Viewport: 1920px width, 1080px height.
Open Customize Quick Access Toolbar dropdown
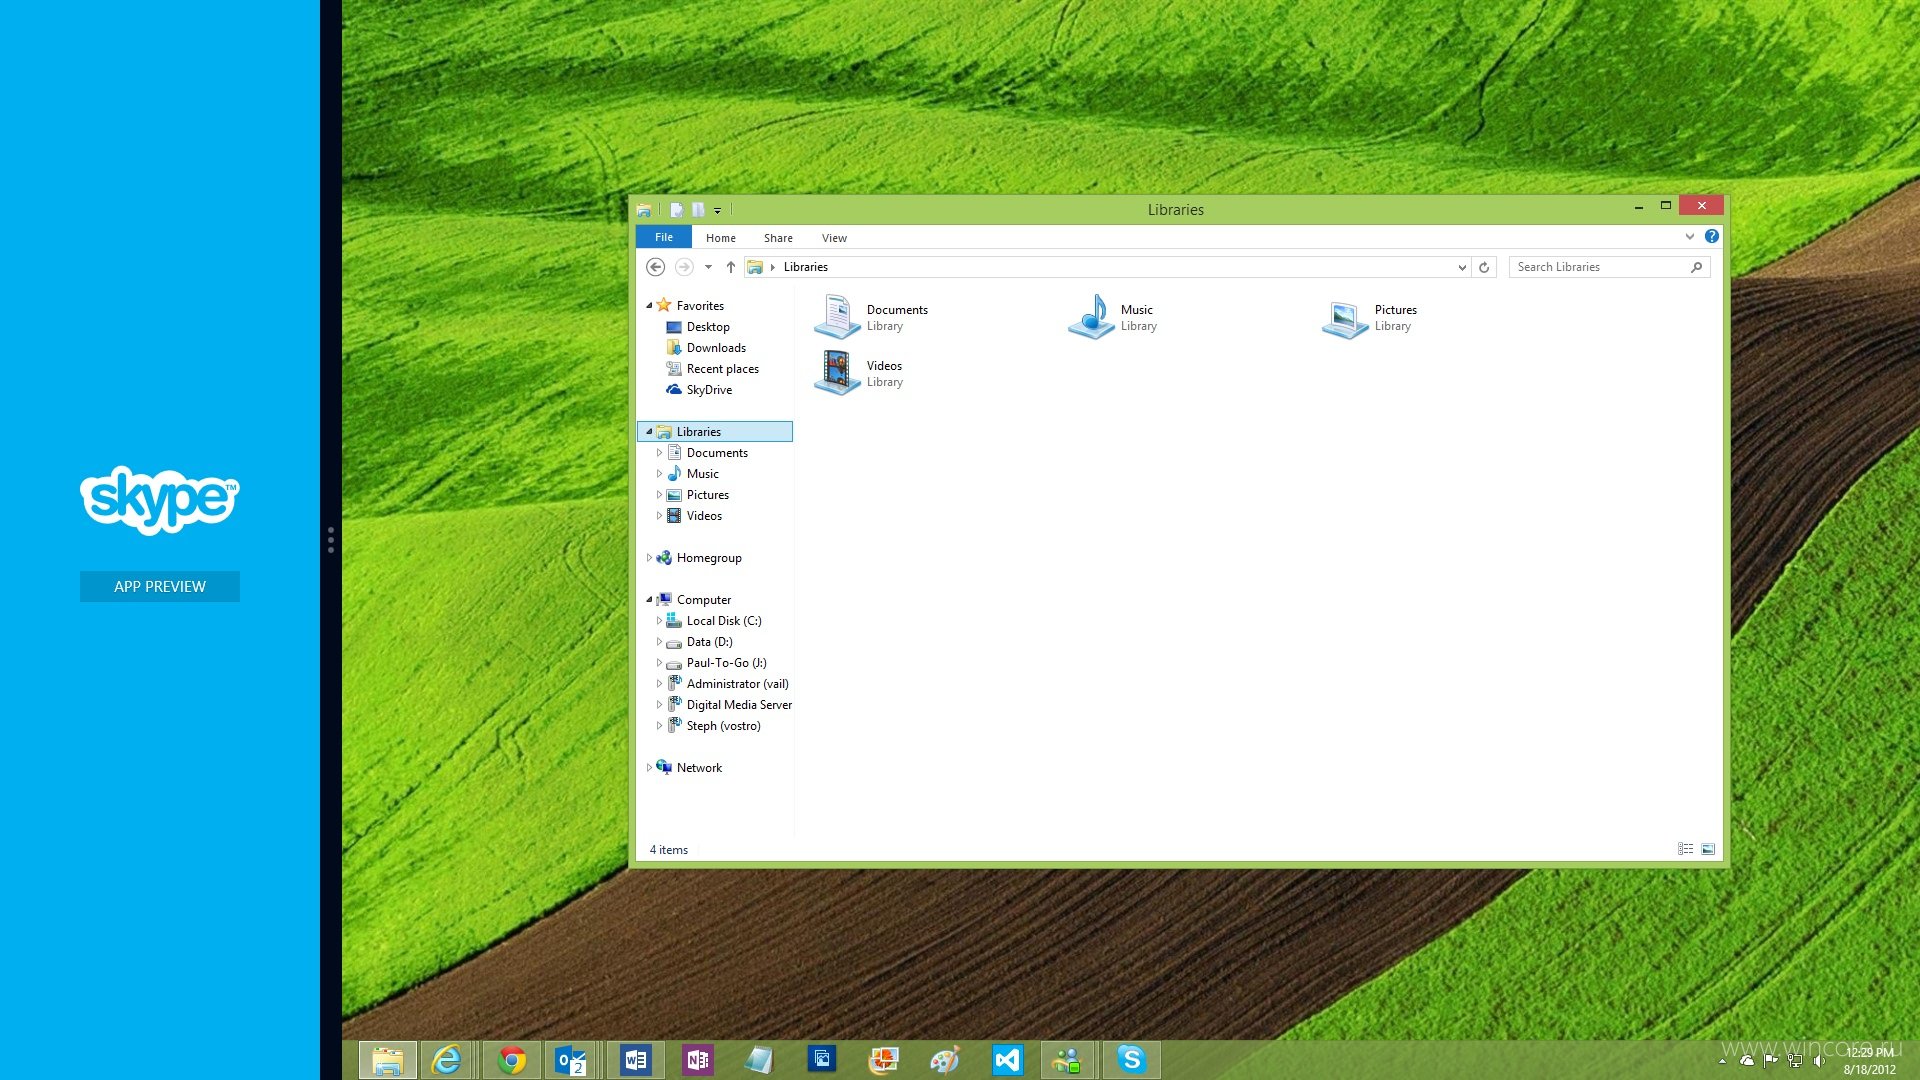pyautogui.click(x=718, y=210)
